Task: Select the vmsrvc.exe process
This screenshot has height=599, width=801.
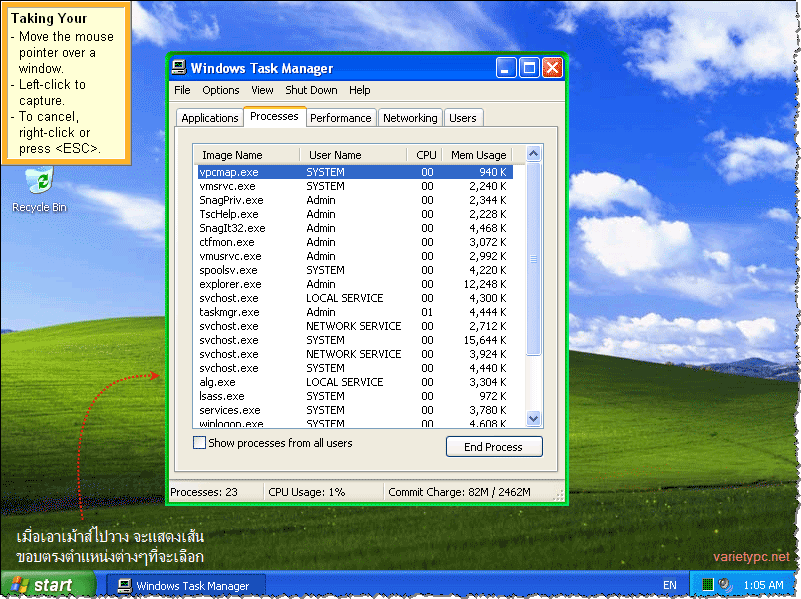Action: (x=355, y=186)
